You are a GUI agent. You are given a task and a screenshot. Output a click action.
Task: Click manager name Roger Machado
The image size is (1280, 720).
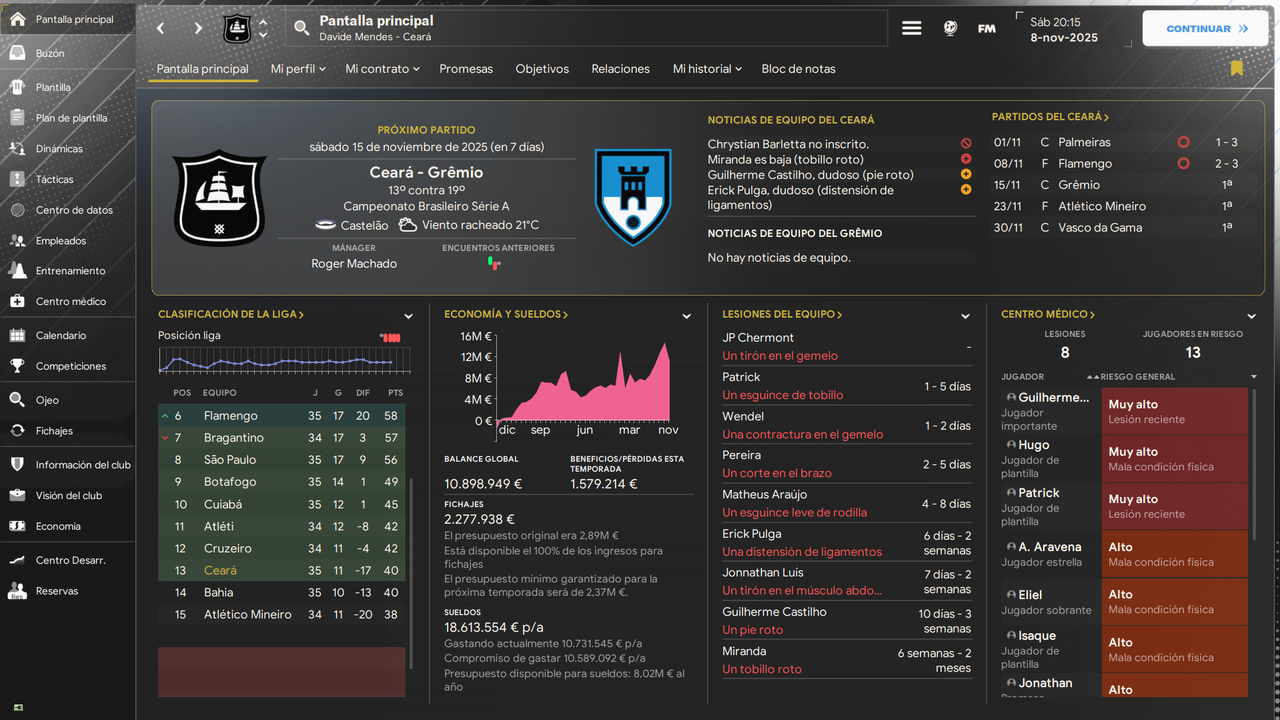point(354,264)
